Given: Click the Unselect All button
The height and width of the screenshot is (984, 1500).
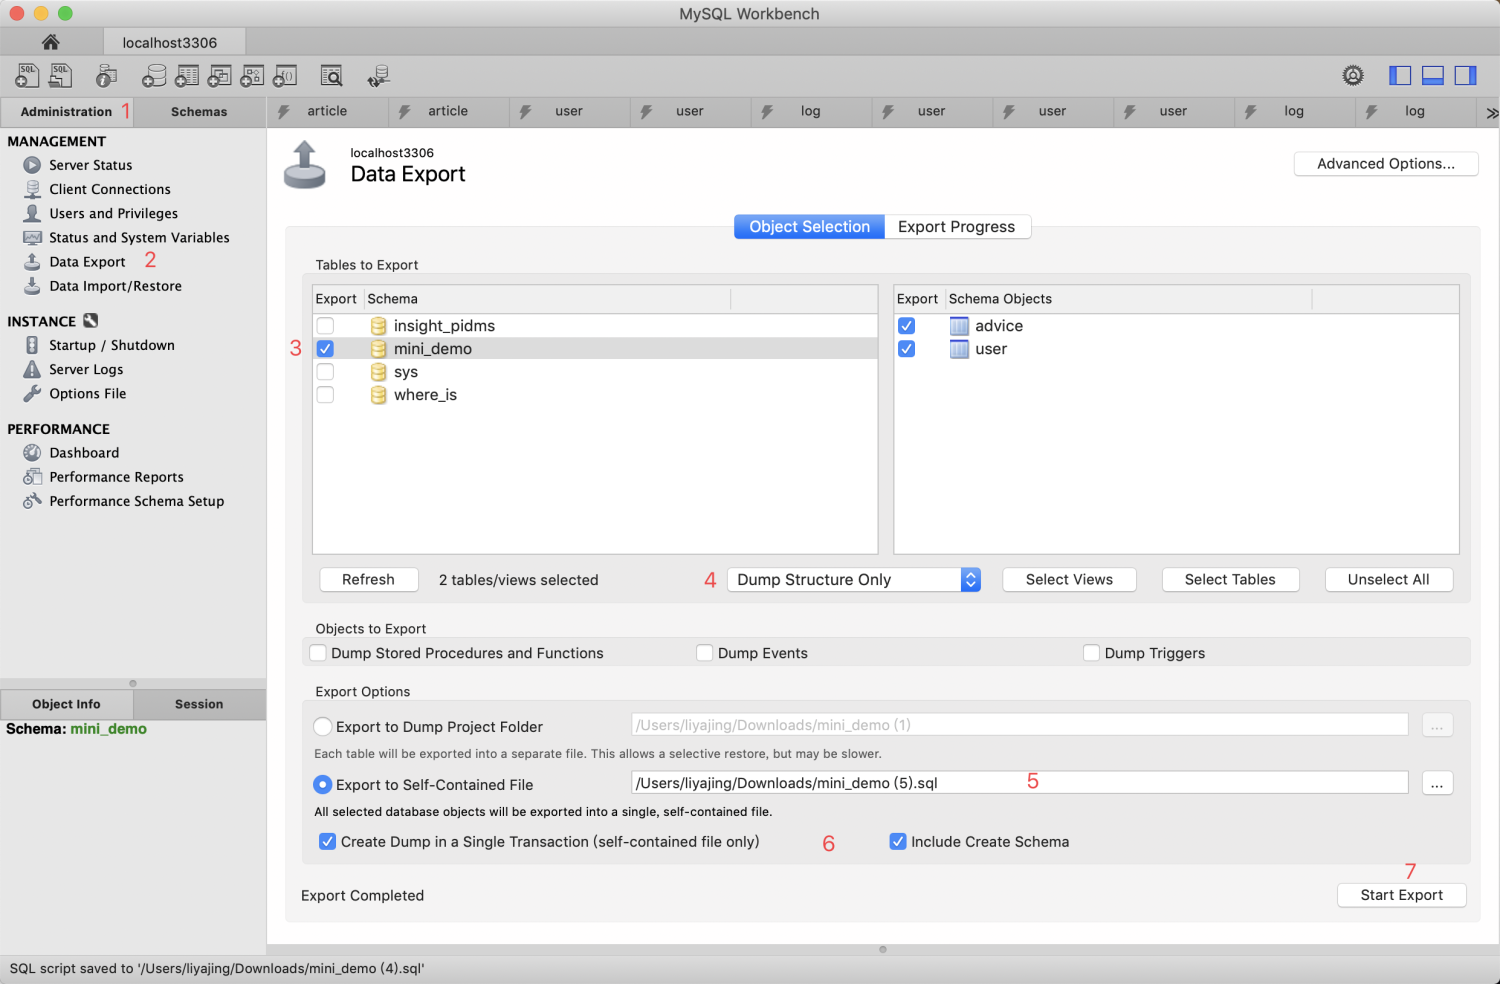Looking at the screenshot, I should coord(1388,580).
